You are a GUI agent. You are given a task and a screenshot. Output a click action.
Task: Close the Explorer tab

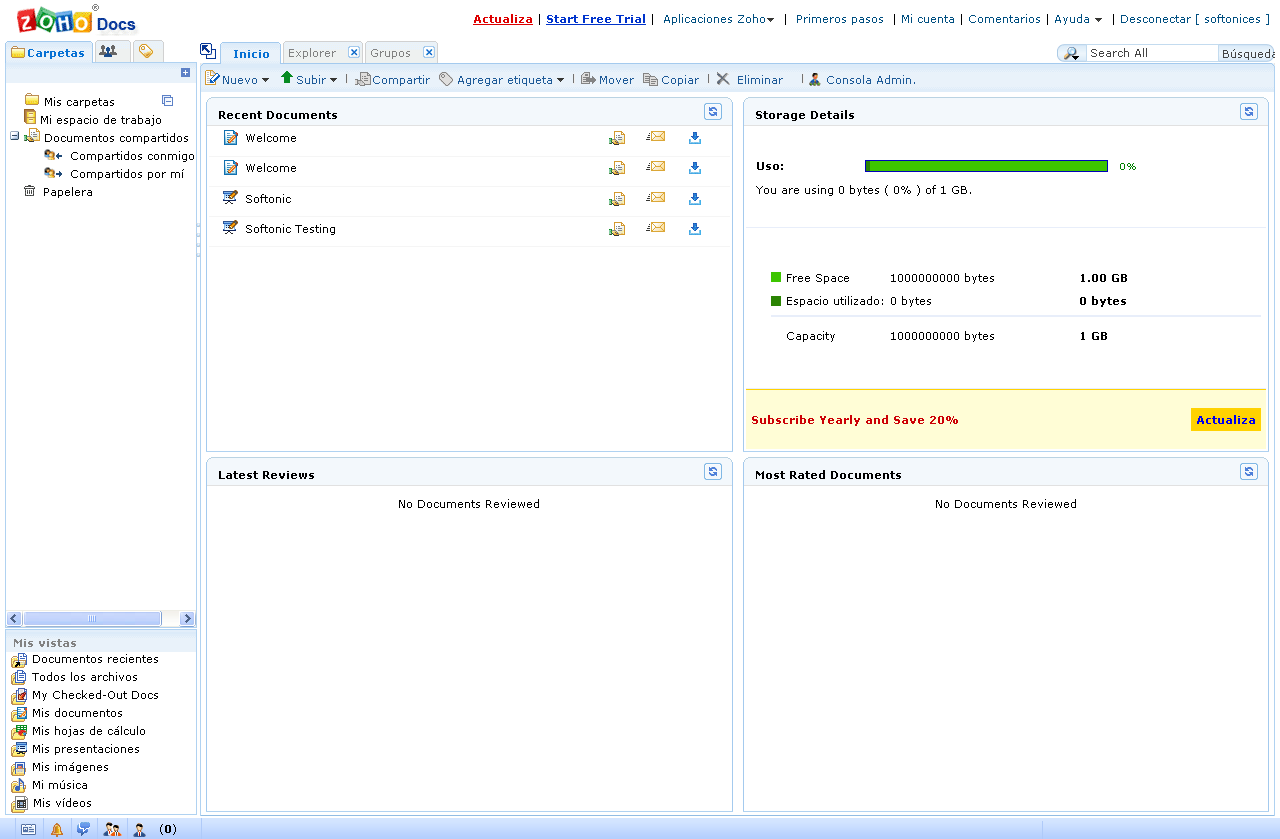click(x=354, y=52)
